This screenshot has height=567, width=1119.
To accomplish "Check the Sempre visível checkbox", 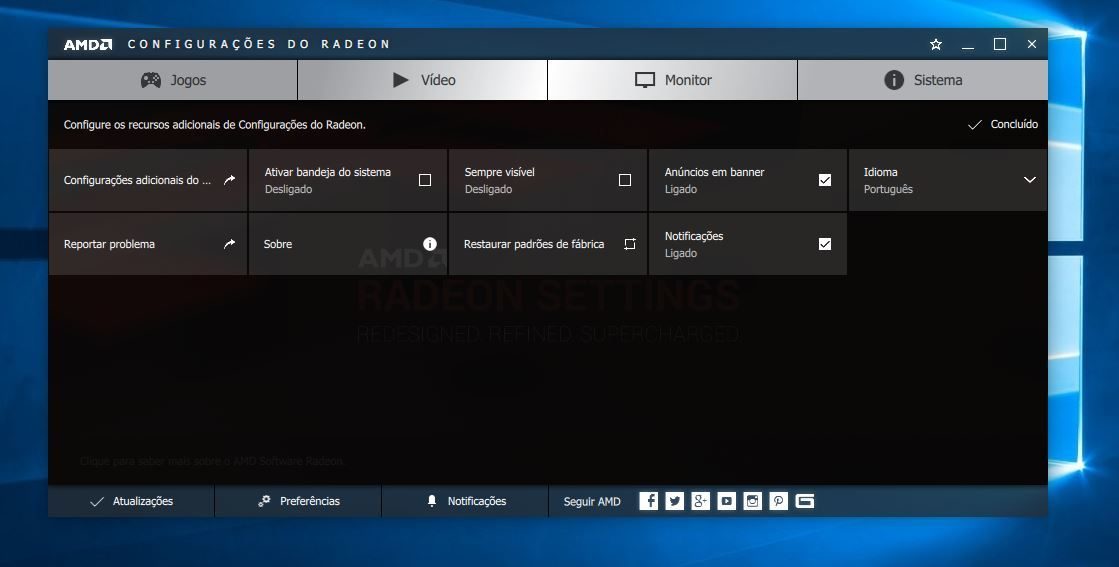I will click(x=624, y=180).
